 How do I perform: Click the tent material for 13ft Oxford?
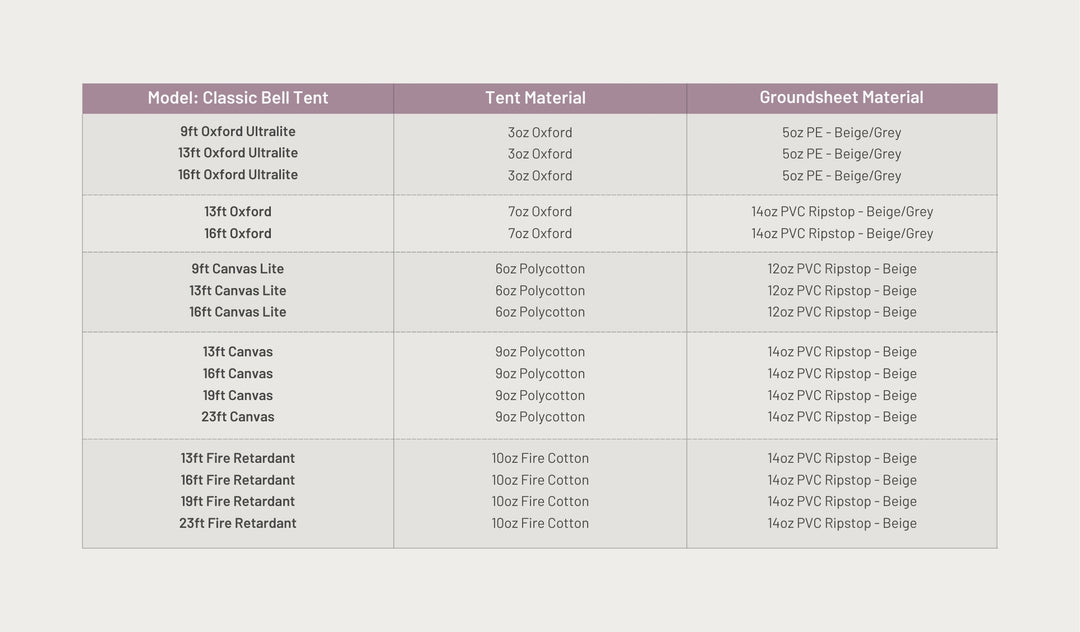tap(540, 212)
